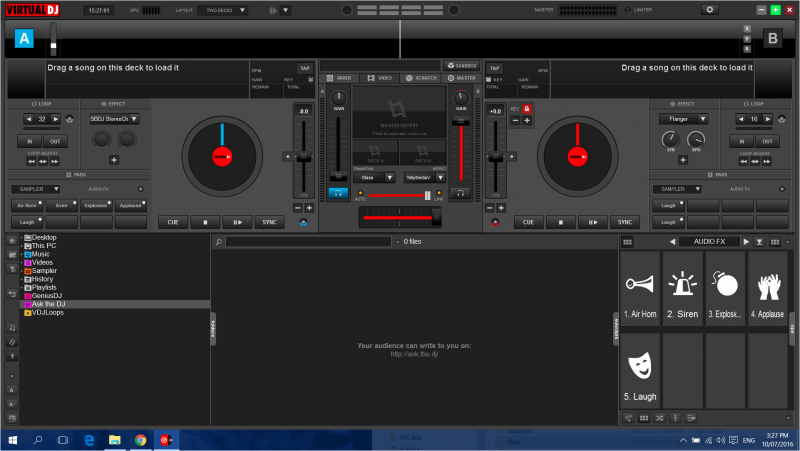Double the loop length on deck A
The width and height of the screenshot is (800, 451).
55,119
